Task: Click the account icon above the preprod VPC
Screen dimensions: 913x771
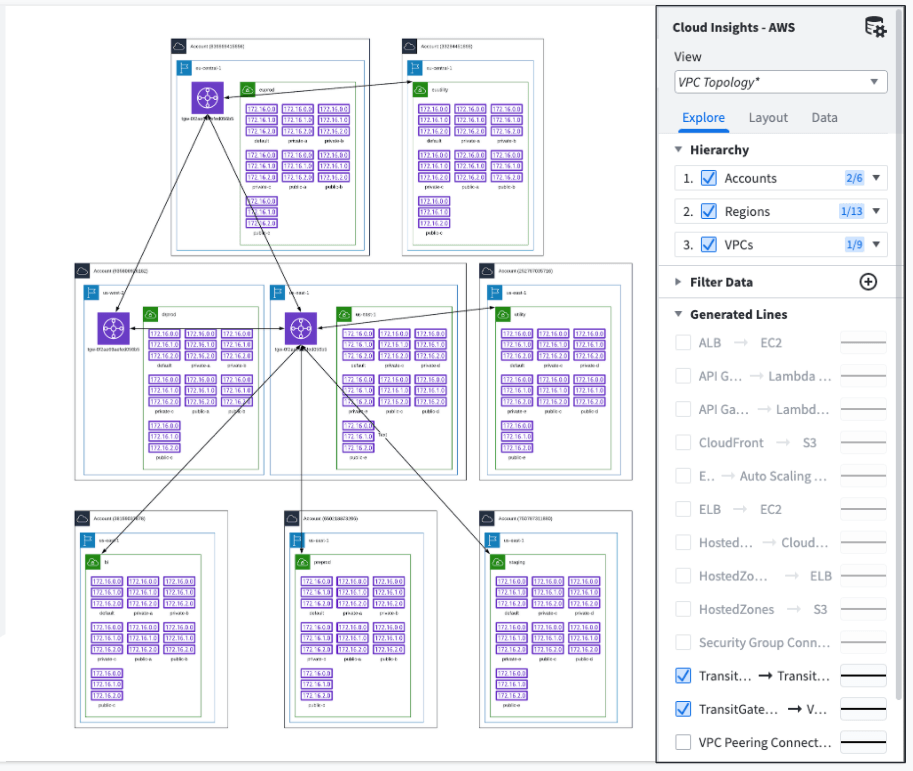Action: click(x=292, y=518)
